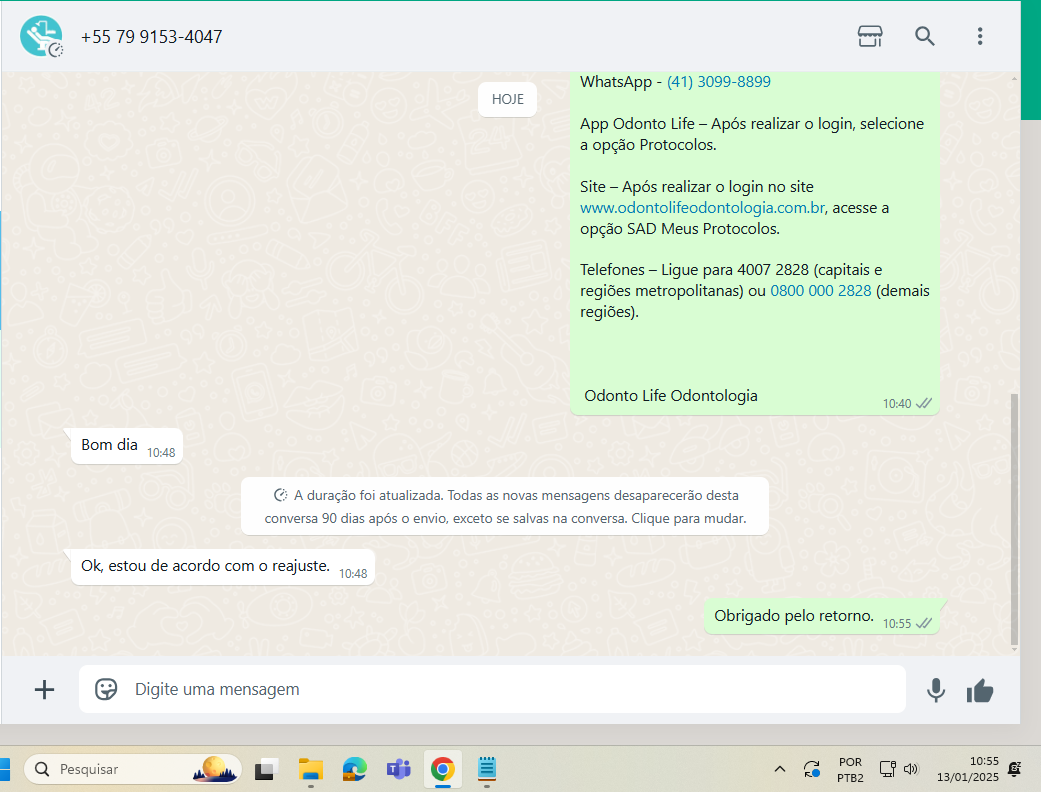The height and width of the screenshot is (792, 1041).
Task: Open Microsoft Teams from the taskbar
Action: pos(398,769)
